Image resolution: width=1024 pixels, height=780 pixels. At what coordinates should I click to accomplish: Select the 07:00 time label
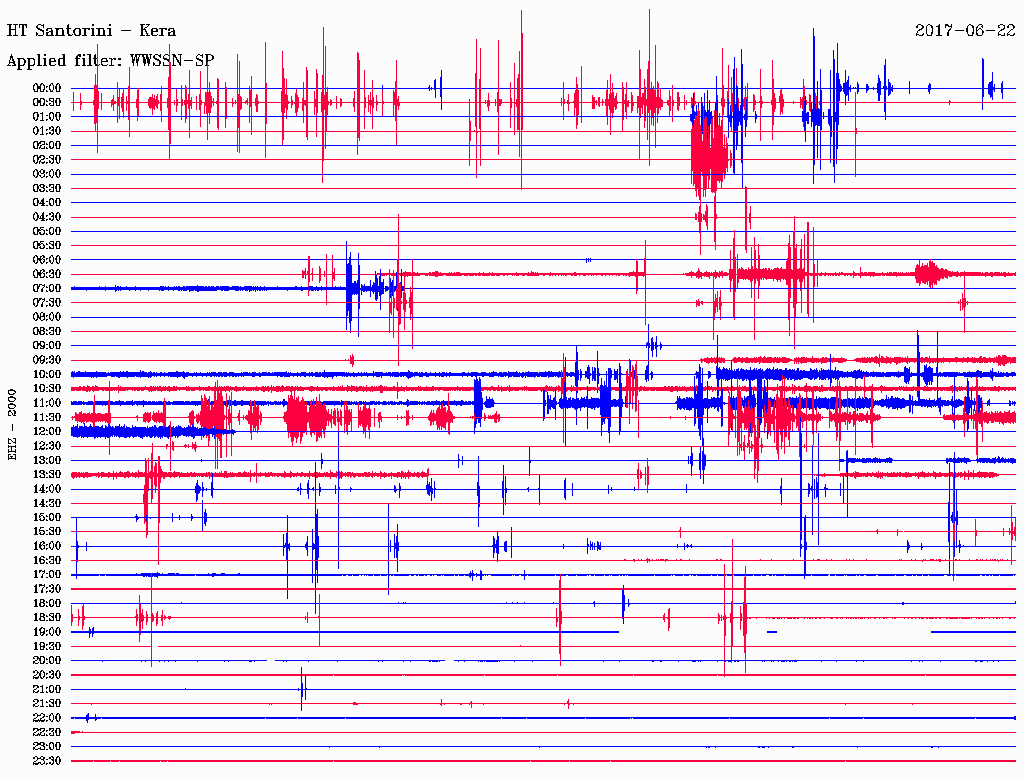[x=47, y=289]
